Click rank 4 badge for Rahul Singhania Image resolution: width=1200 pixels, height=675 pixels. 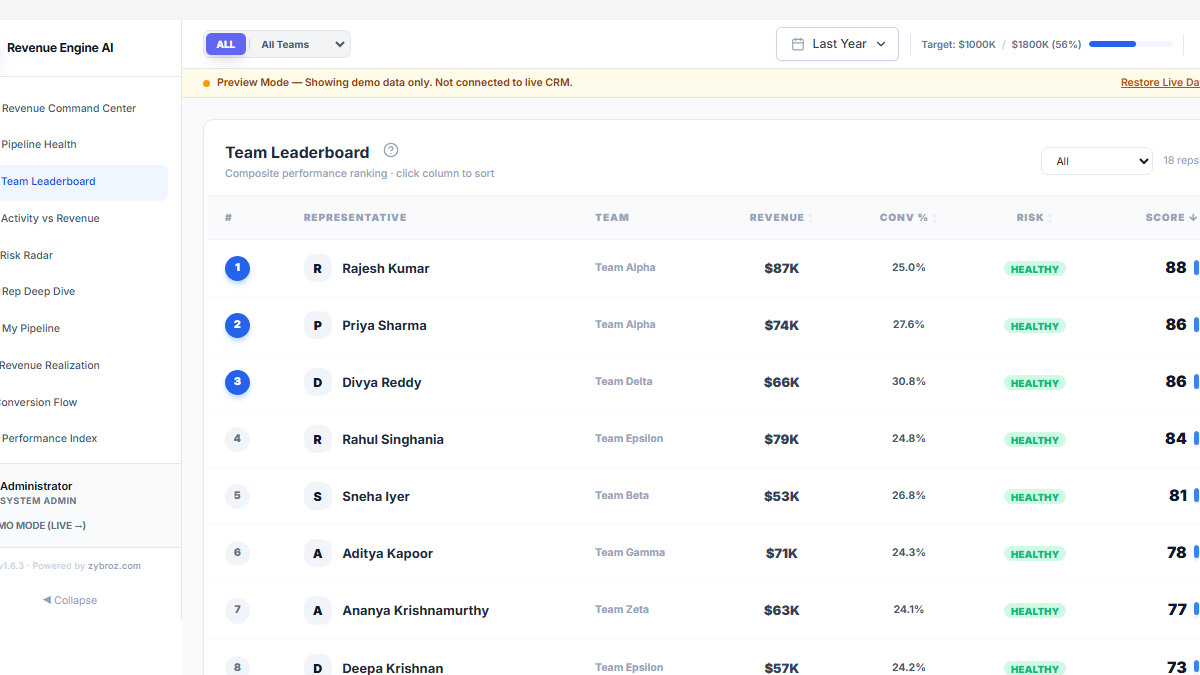[x=237, y=438]
